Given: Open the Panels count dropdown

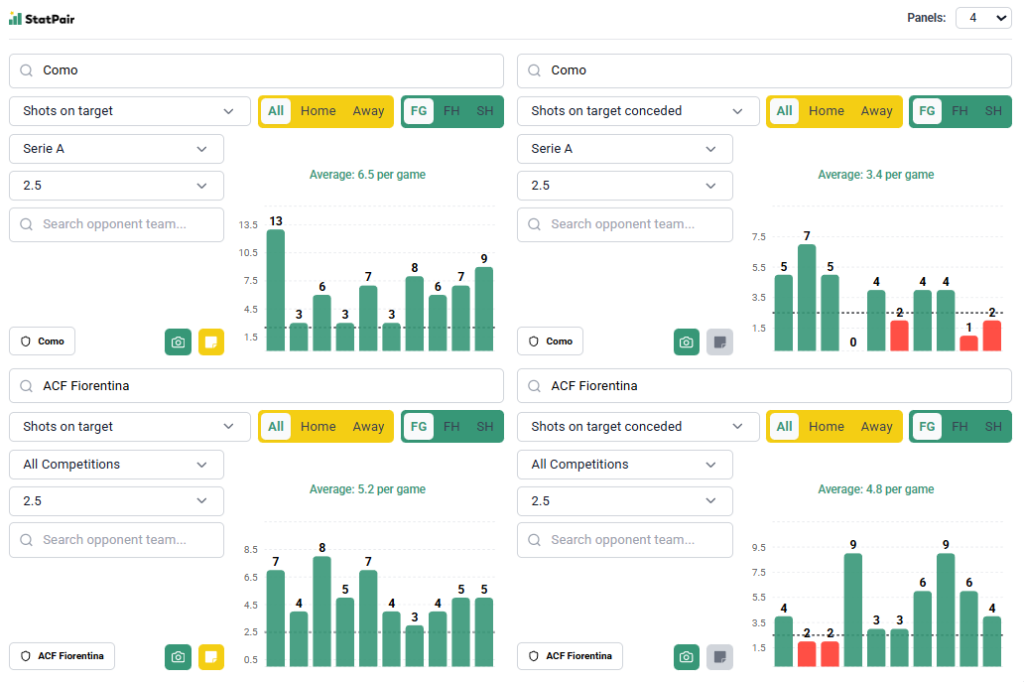Looking at the screenshot, I should 983,18.
